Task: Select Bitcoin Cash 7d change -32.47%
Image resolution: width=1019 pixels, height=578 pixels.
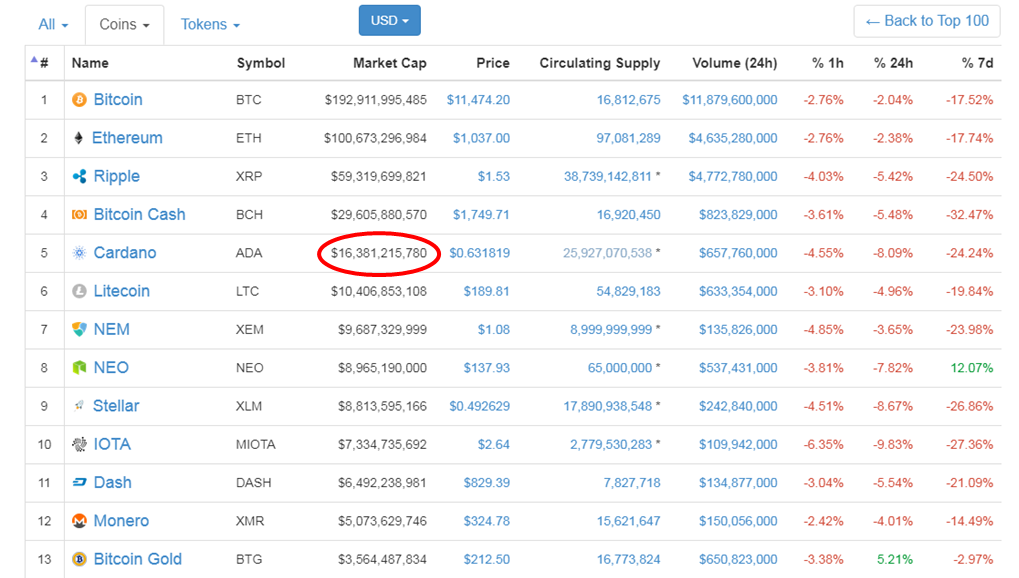Action: click(x=969, y=215)
